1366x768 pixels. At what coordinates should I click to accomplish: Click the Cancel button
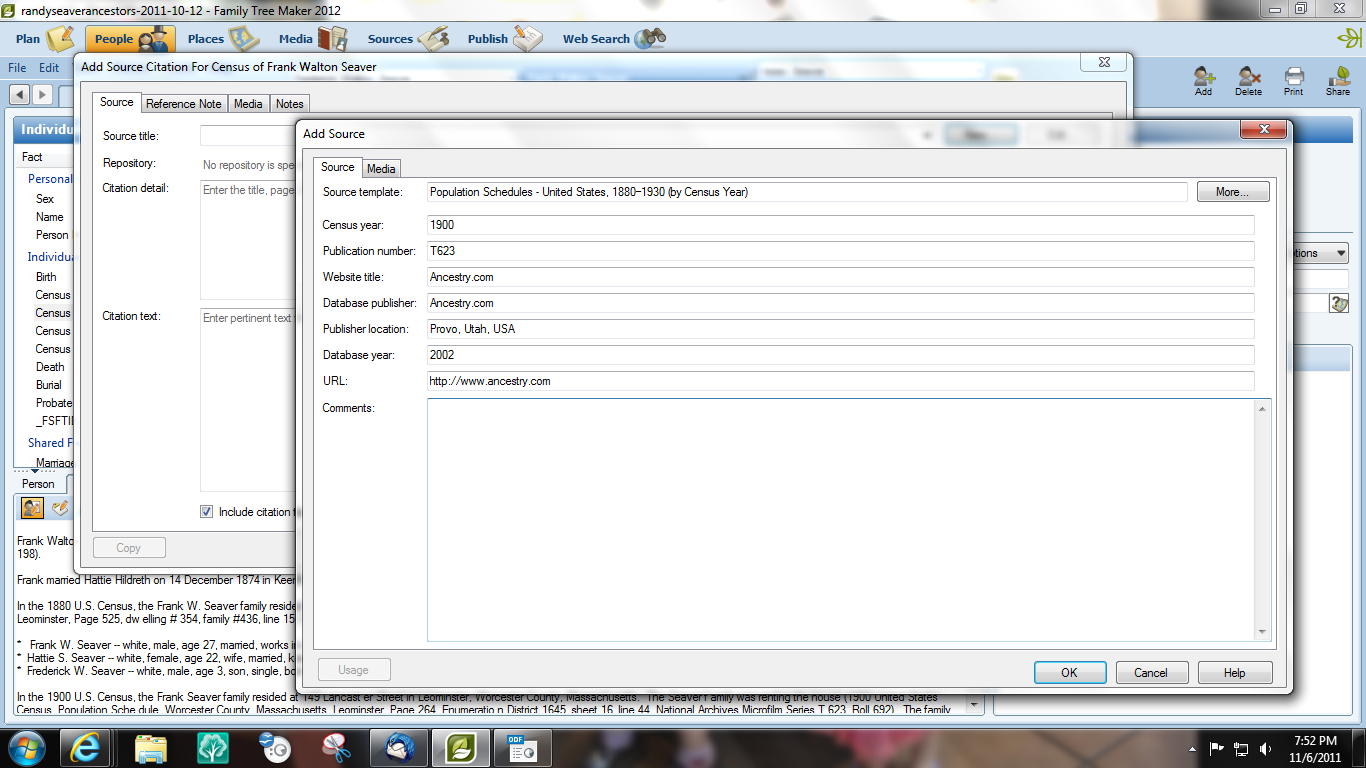(1152, 672)
